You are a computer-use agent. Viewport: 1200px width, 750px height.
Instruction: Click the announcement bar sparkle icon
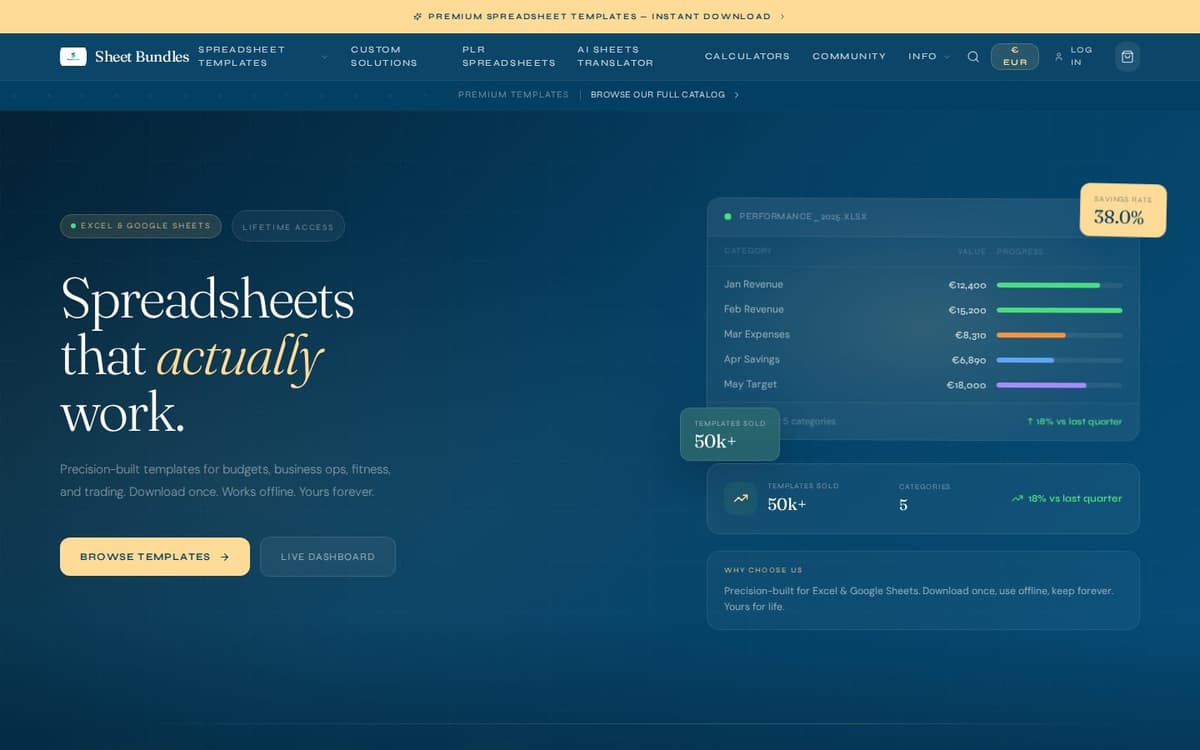tap(418, 16)
